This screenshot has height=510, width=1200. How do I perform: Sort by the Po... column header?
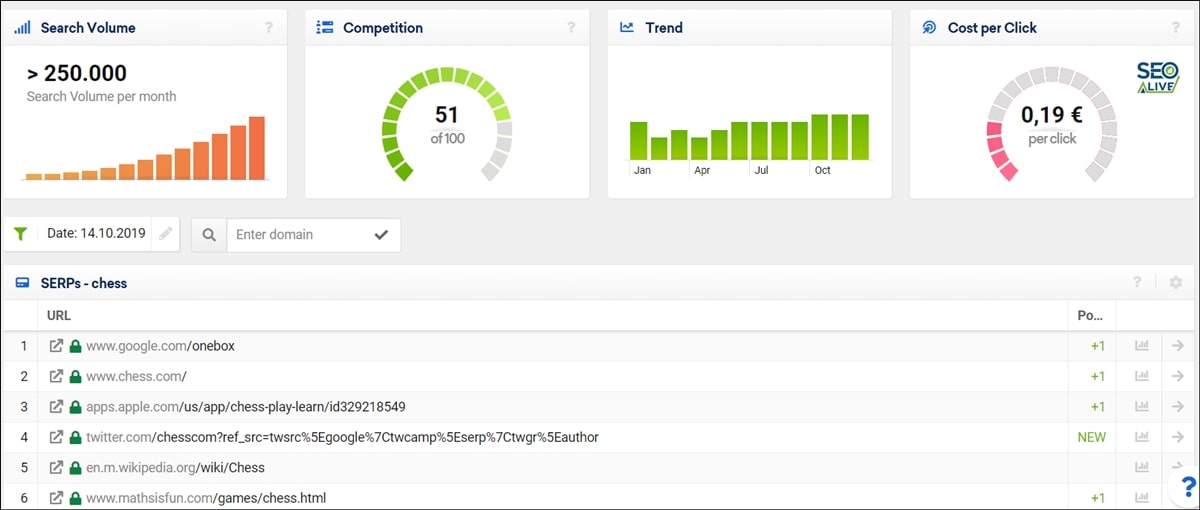pos(1089,316)
